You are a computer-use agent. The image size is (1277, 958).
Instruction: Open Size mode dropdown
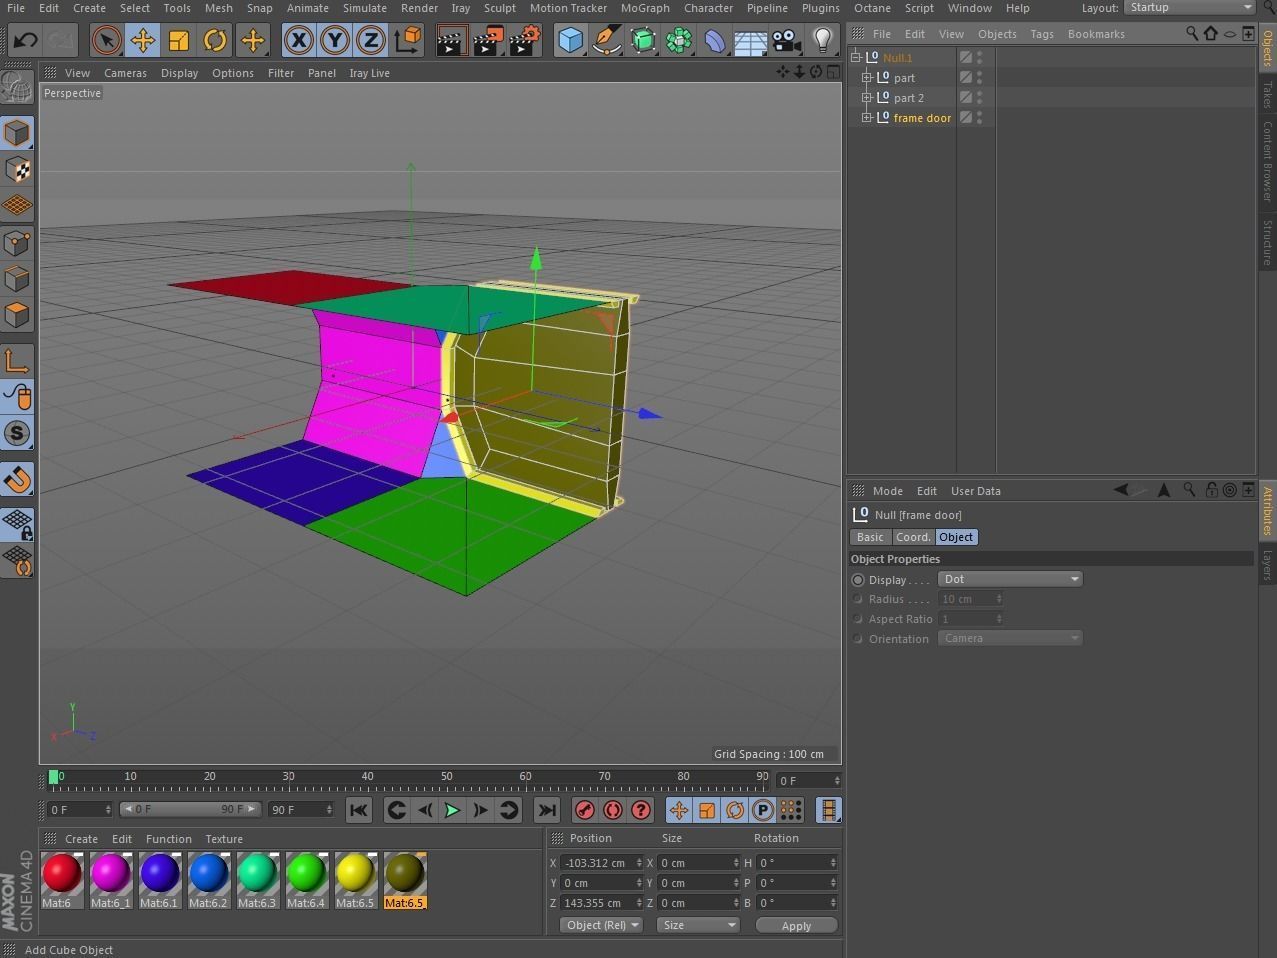coord(698,925)
